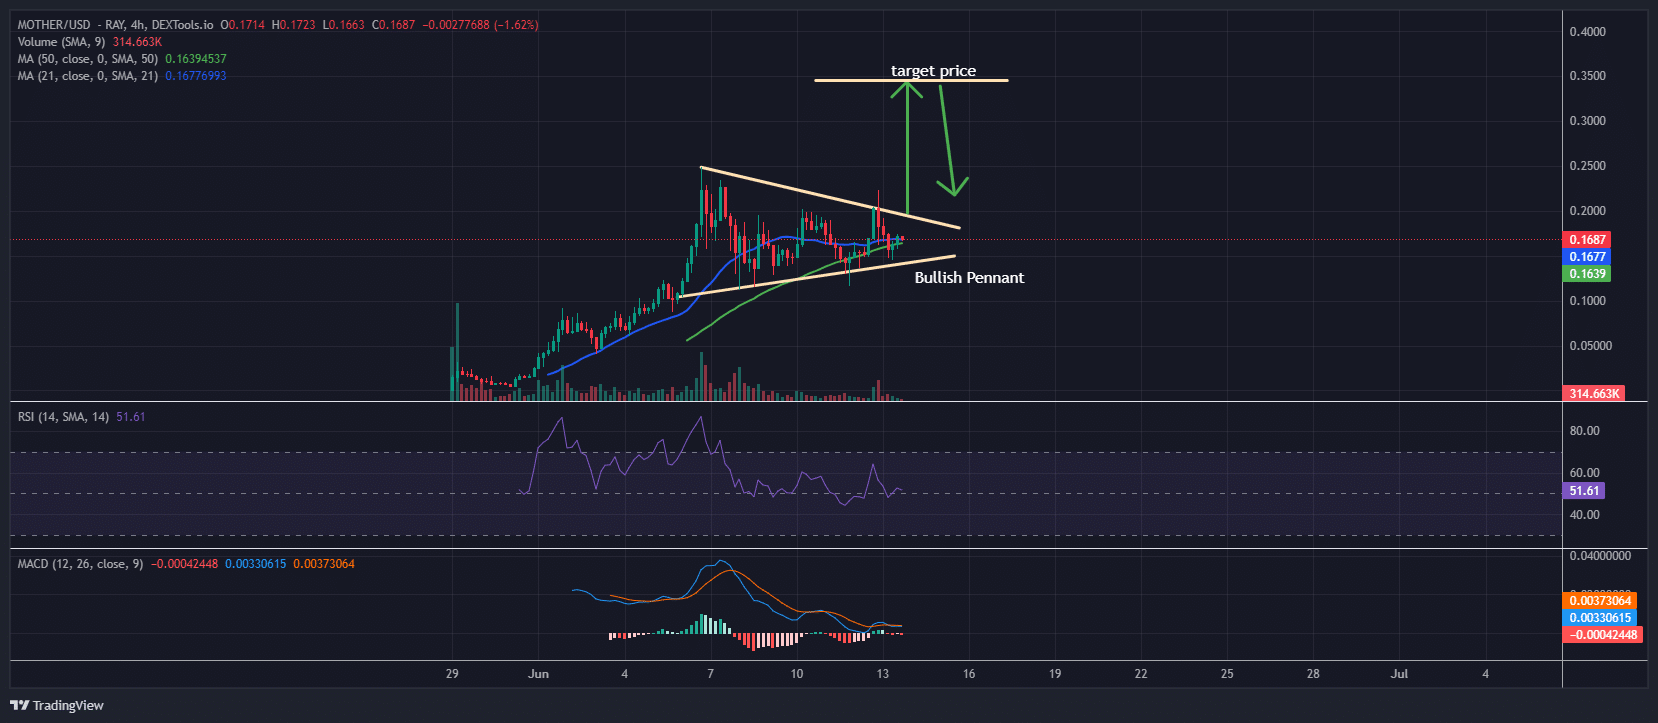This screenshot has height=723, width=1658.
Task: Click the blue 0.00330615 MACD value tag
Action: [1600, 618]
